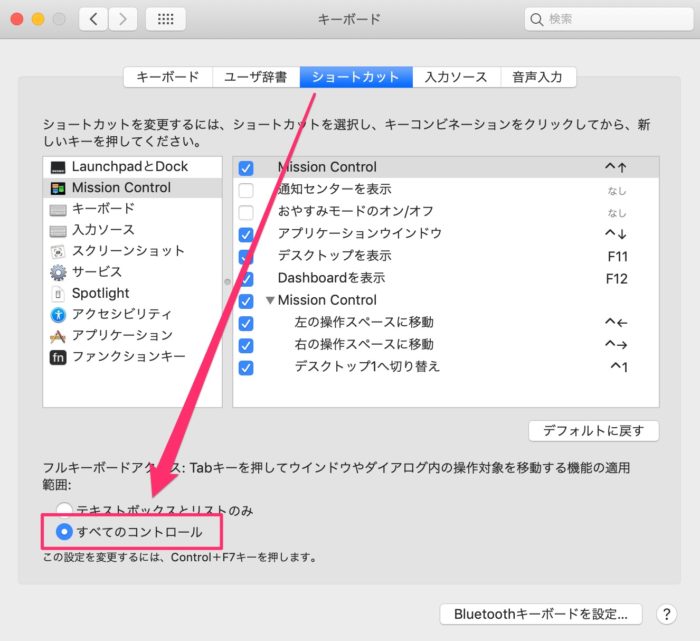Image resolution: width=700 pixels, height=641 pixels.
Task: Switch to the 入力ソース tab
Action: coord(455,77)
